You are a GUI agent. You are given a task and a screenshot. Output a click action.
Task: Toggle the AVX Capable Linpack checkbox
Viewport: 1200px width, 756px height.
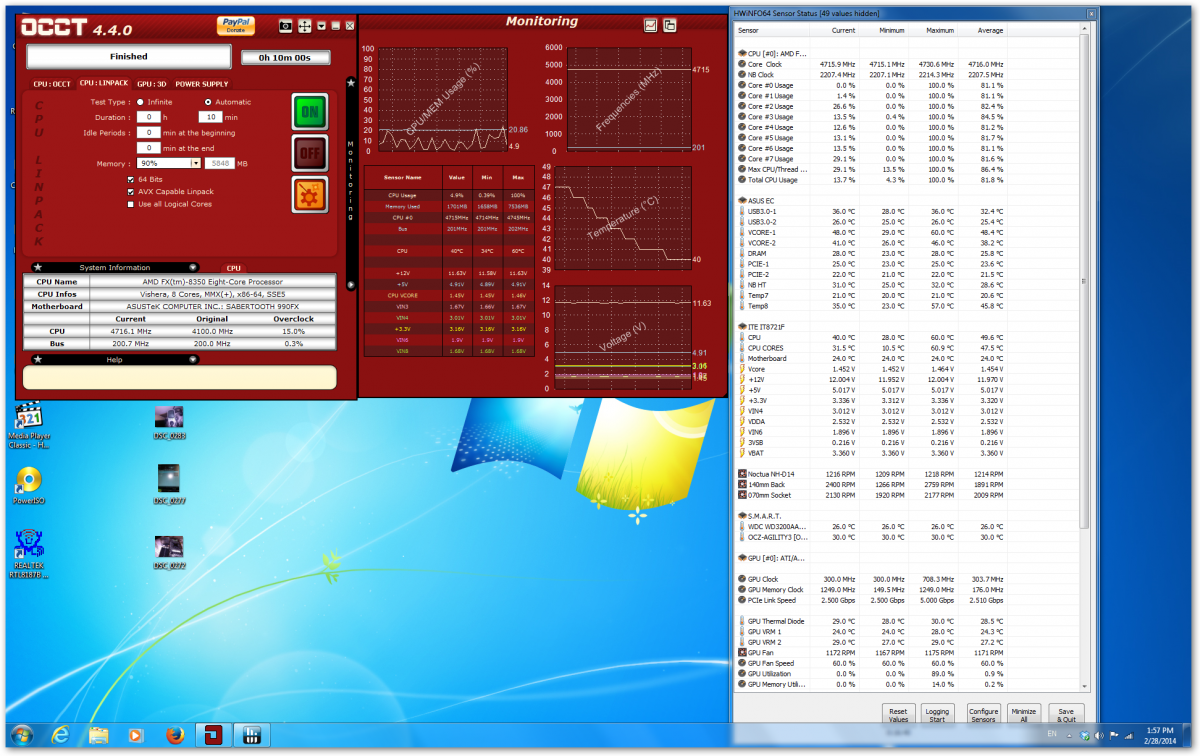(130, 191)
